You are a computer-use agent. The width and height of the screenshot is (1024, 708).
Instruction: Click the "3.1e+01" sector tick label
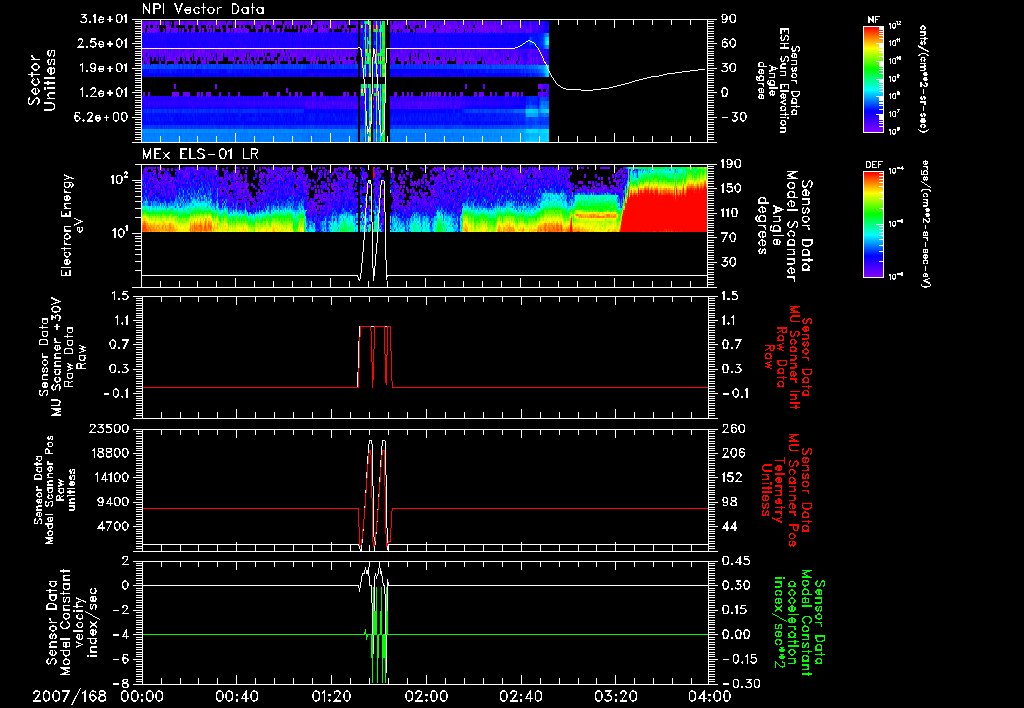tap(104, 19)
